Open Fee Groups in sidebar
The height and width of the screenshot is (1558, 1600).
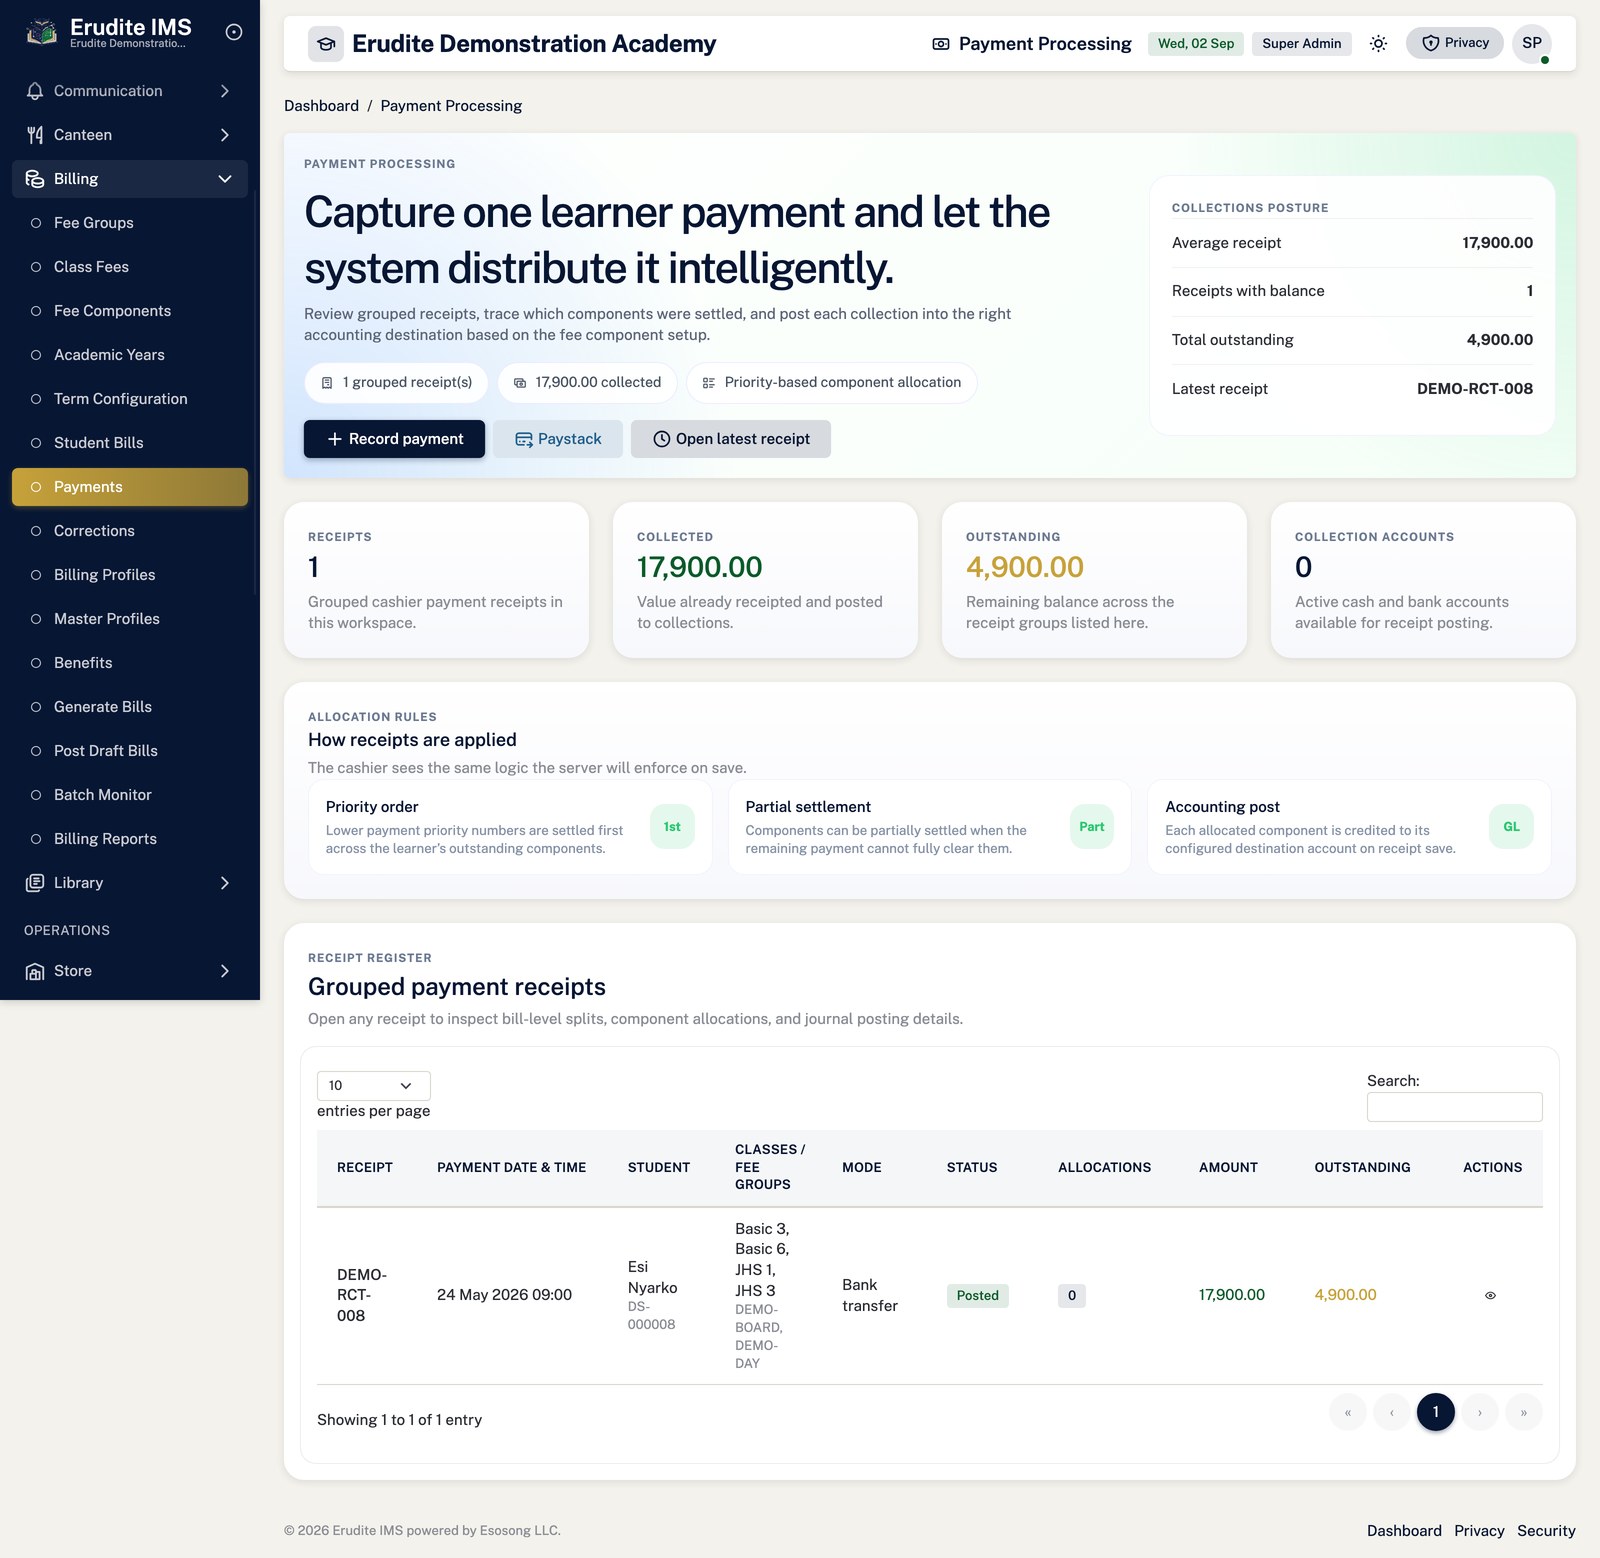[x=130, y=223]
